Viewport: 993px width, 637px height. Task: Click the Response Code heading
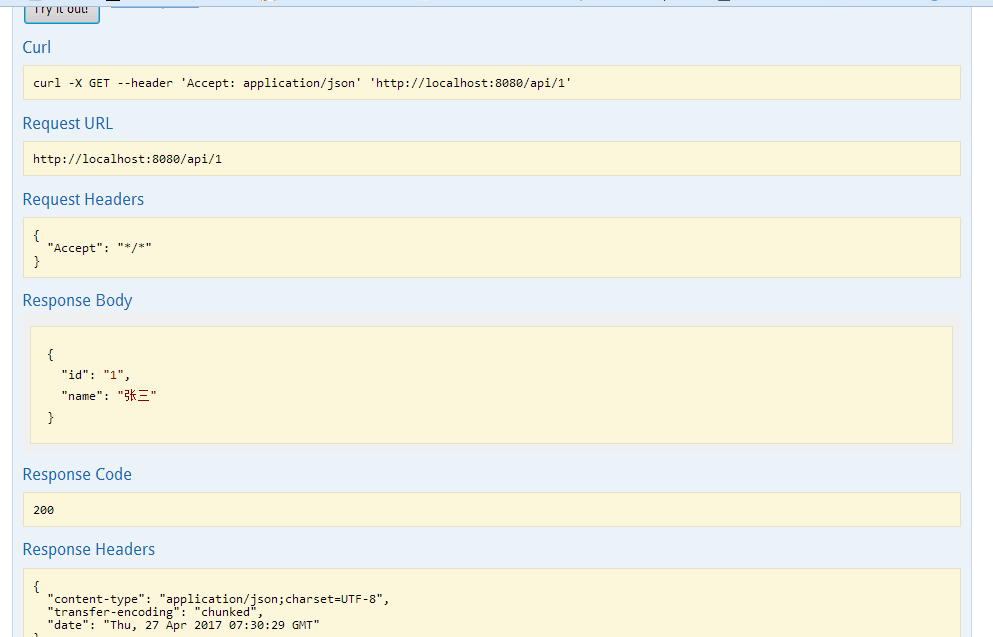pos(77,474)
